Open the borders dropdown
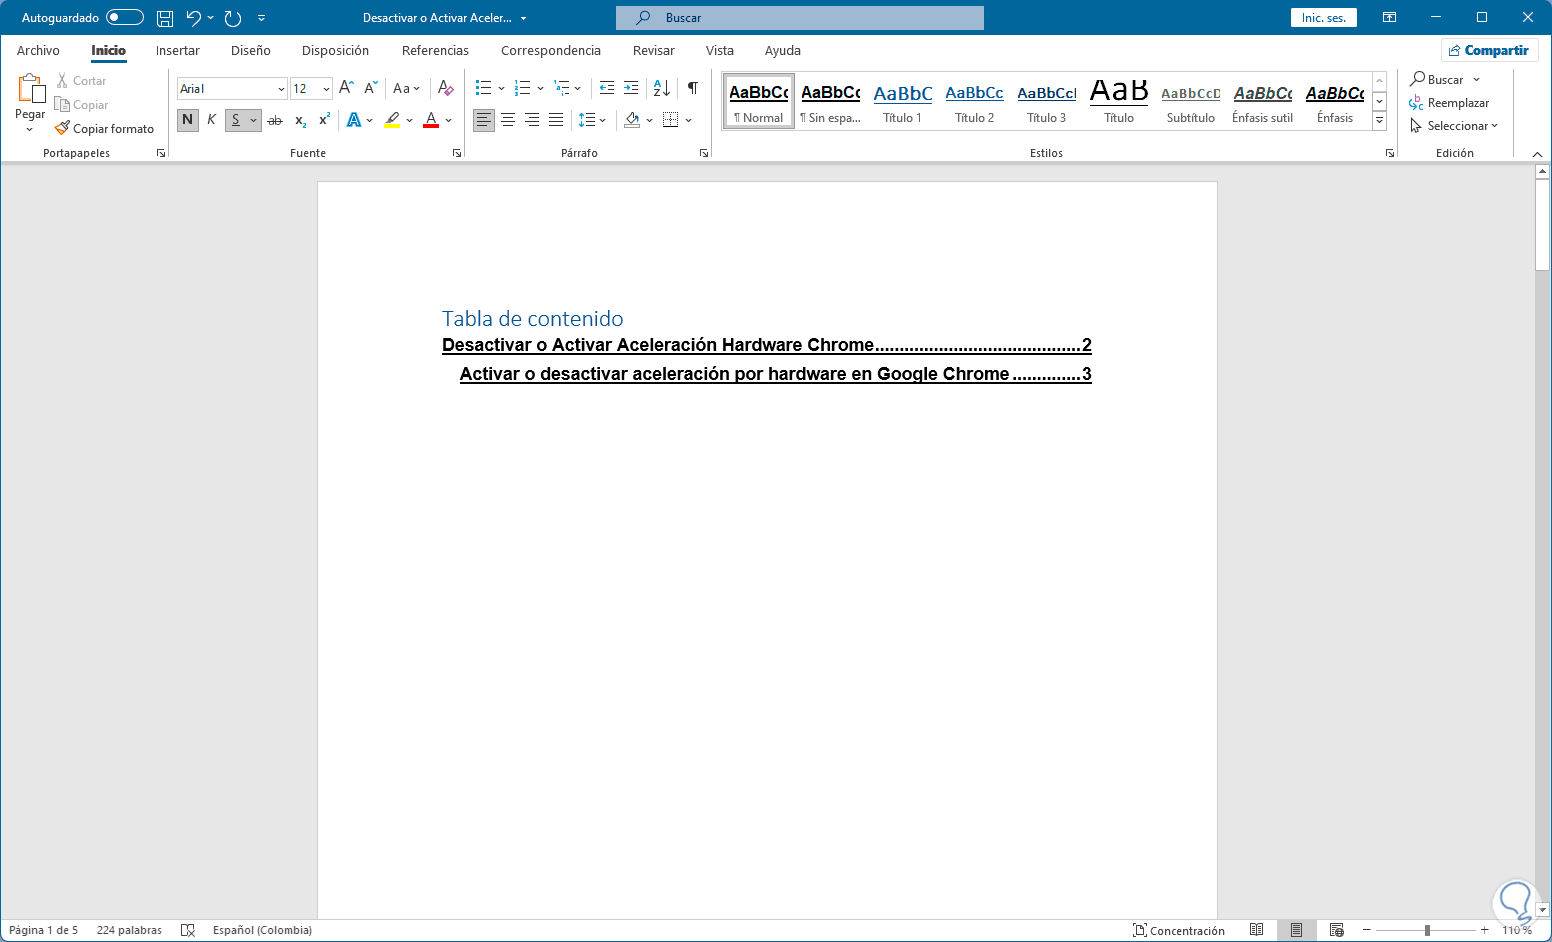The image size is (1552, 942). point(688,120)
